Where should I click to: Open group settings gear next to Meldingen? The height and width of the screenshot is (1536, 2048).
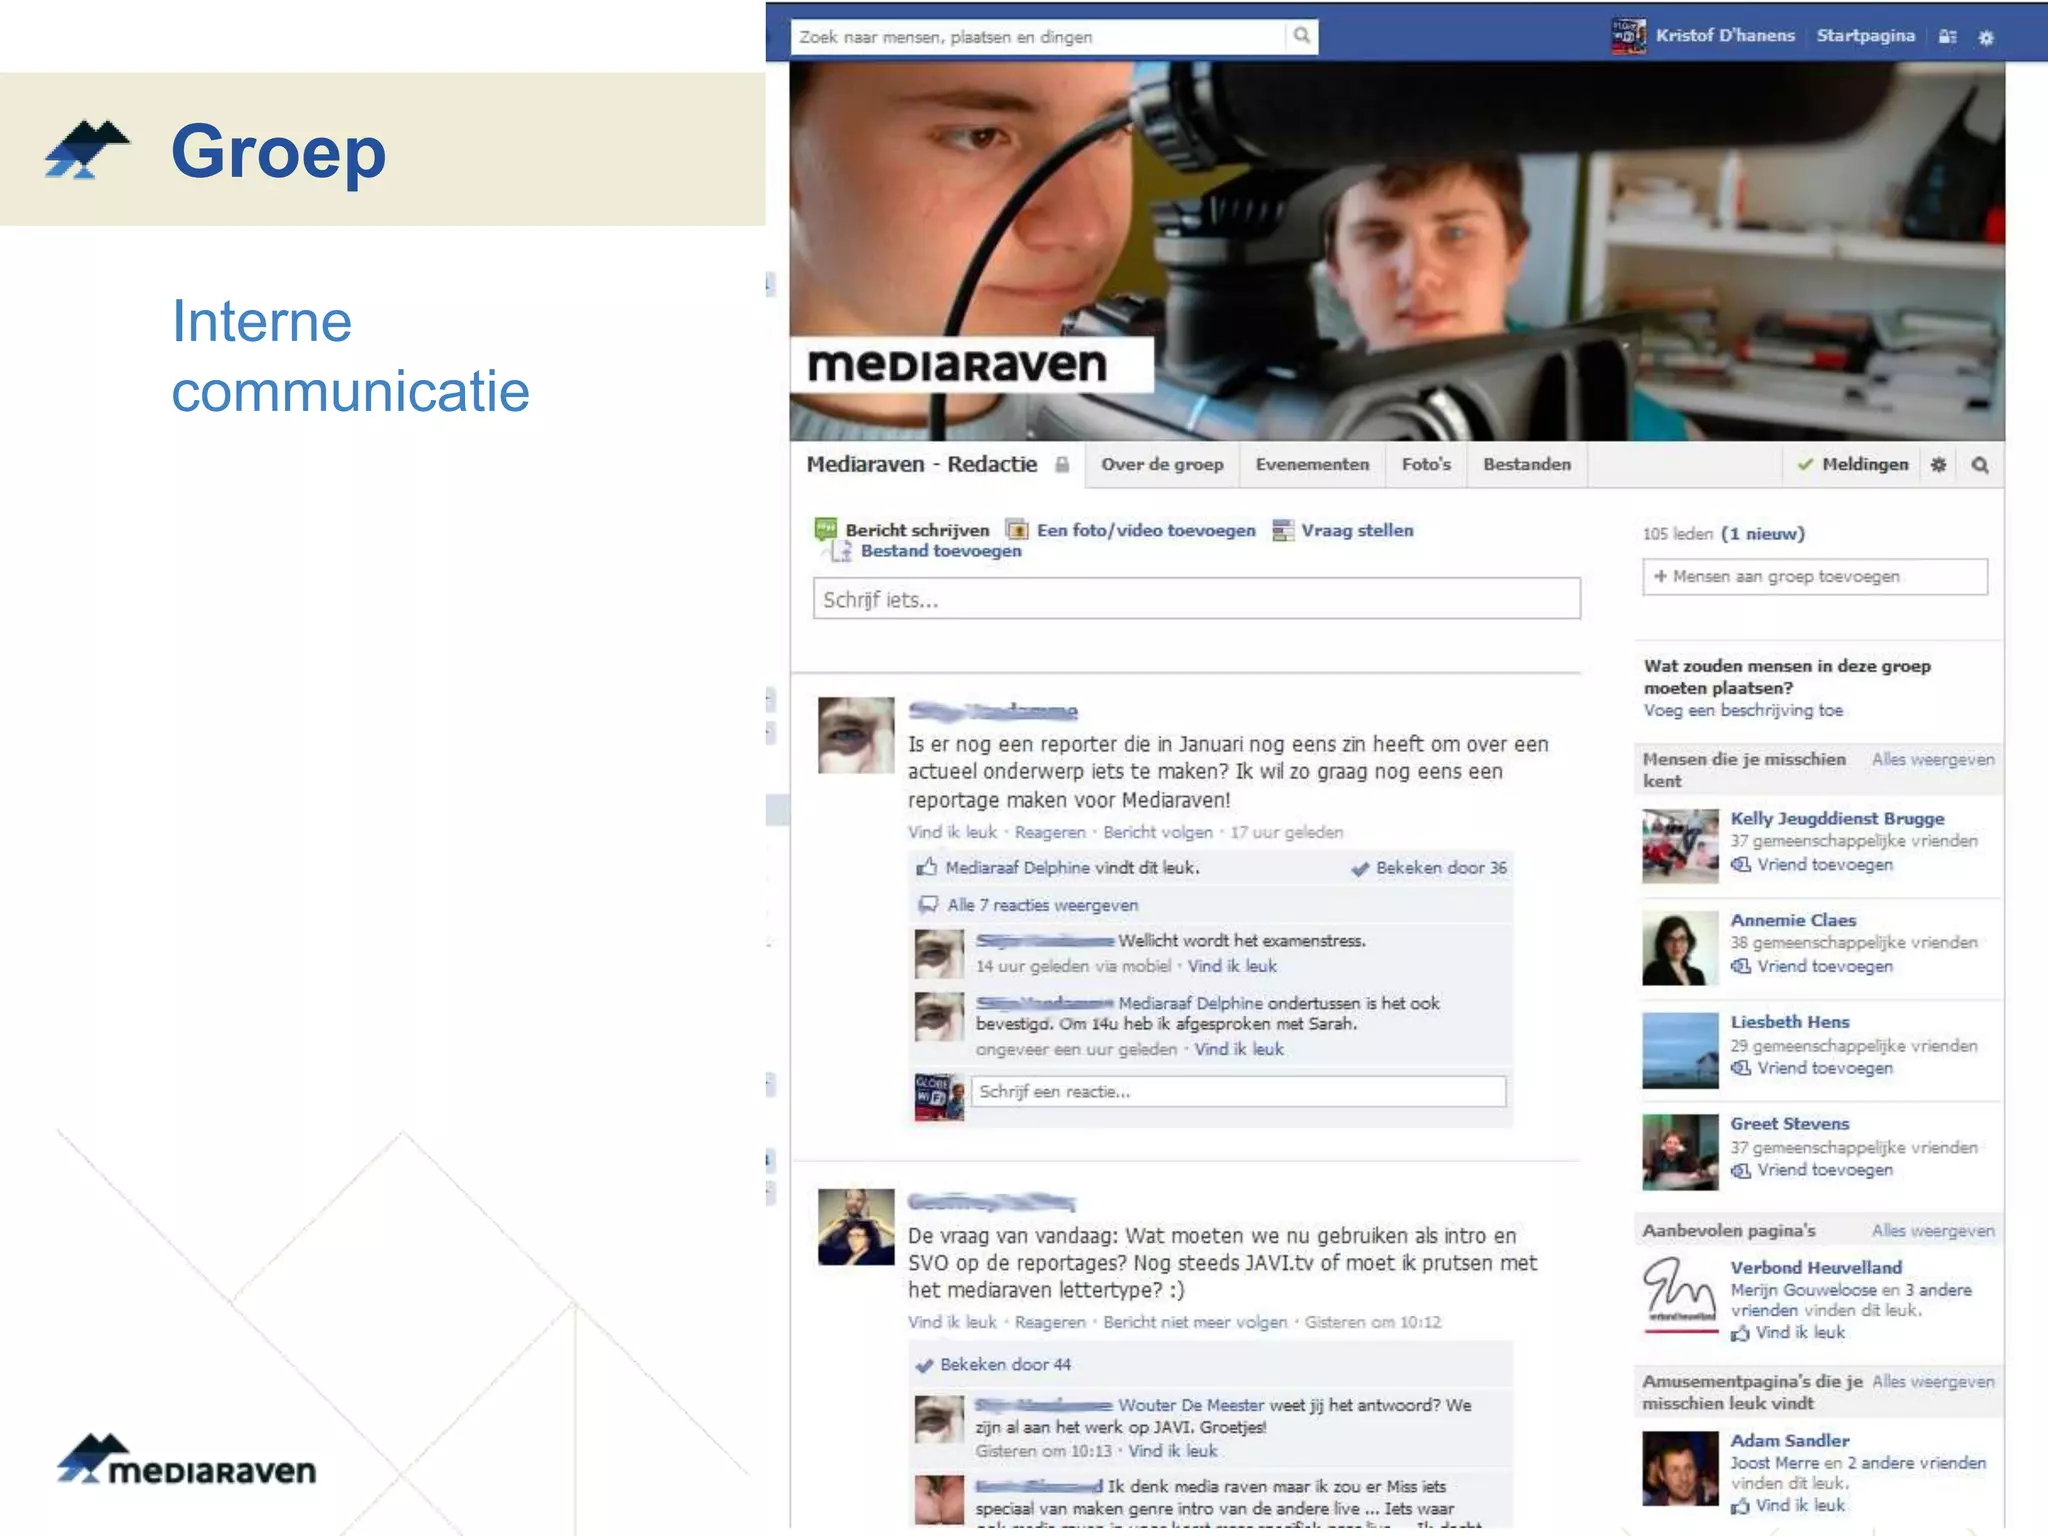pyautogui.click(x=1938, y=465)
